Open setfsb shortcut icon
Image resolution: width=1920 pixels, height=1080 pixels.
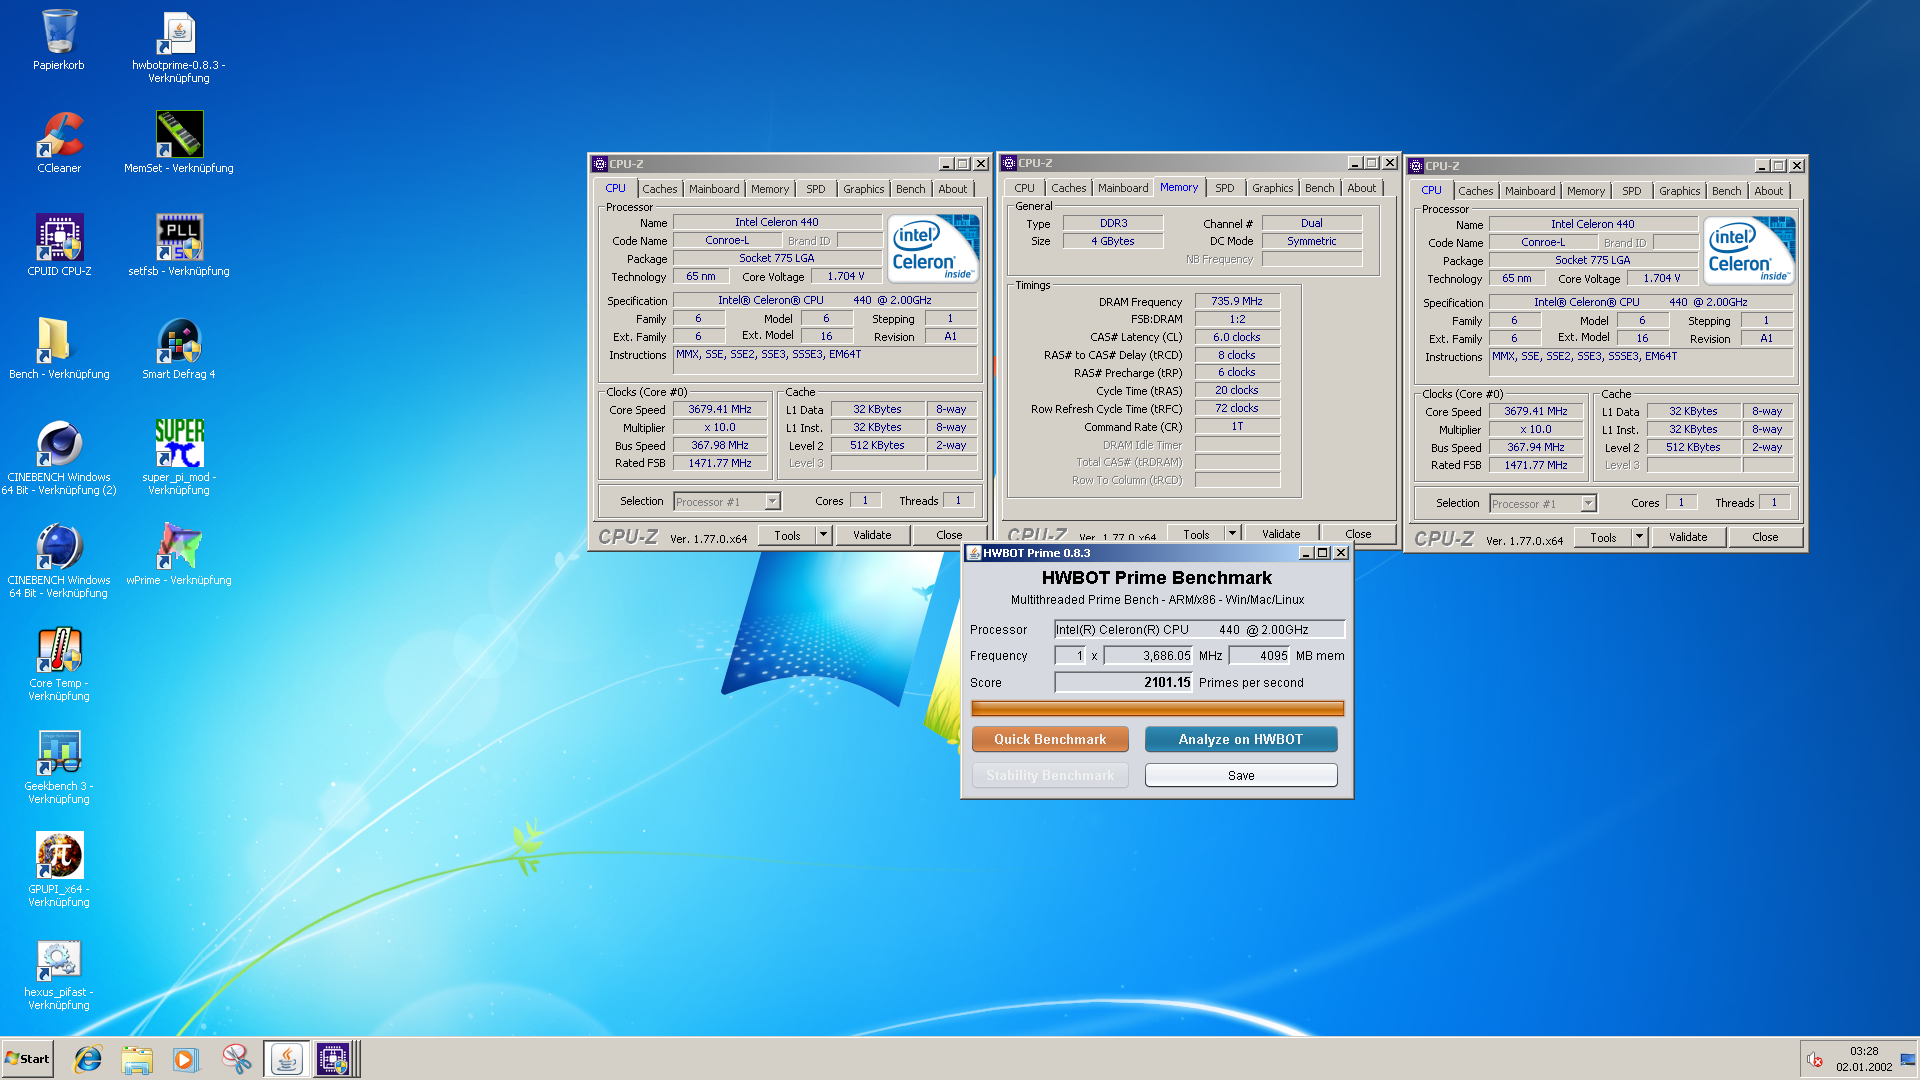click(179, 246)
